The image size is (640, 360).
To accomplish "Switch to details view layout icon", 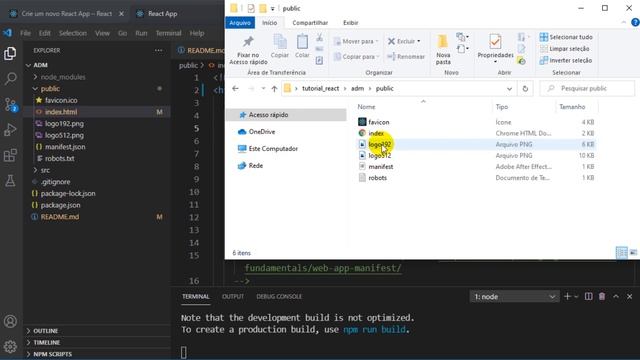I will [622, 253].
